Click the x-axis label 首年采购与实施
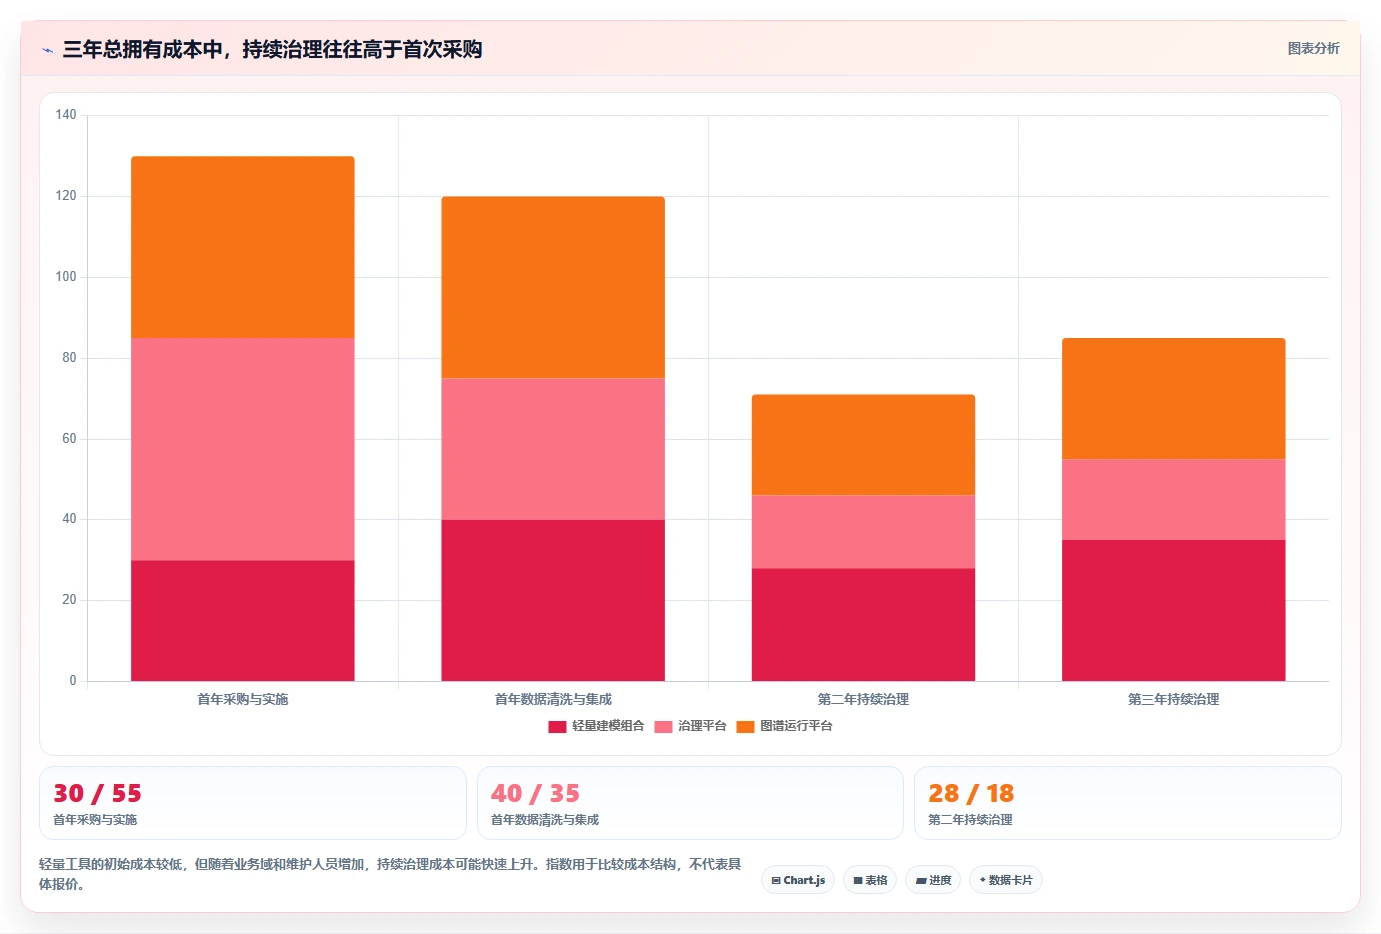1381x934 pixels. click(243, 699)
